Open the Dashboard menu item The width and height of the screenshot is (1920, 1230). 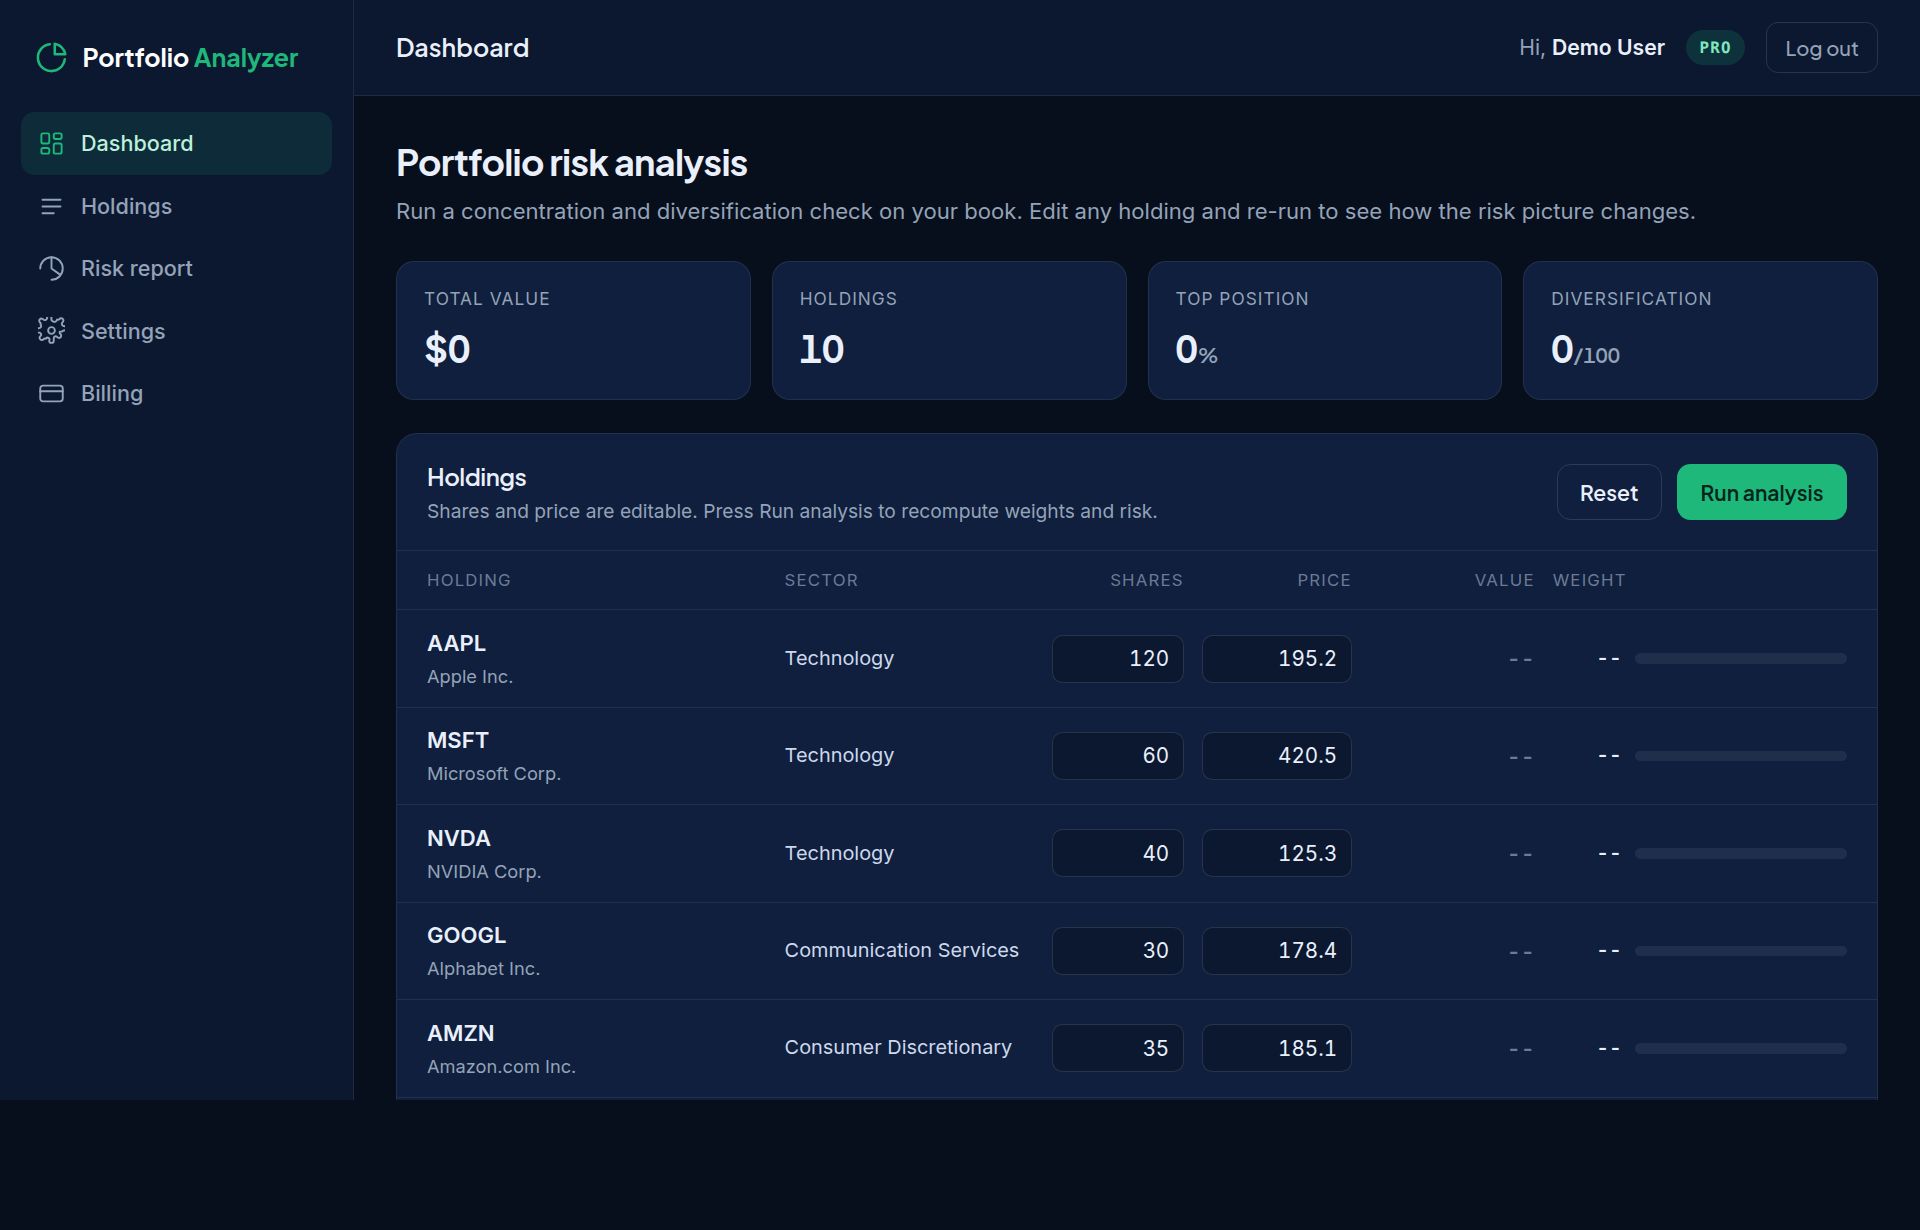coord(176,143)
